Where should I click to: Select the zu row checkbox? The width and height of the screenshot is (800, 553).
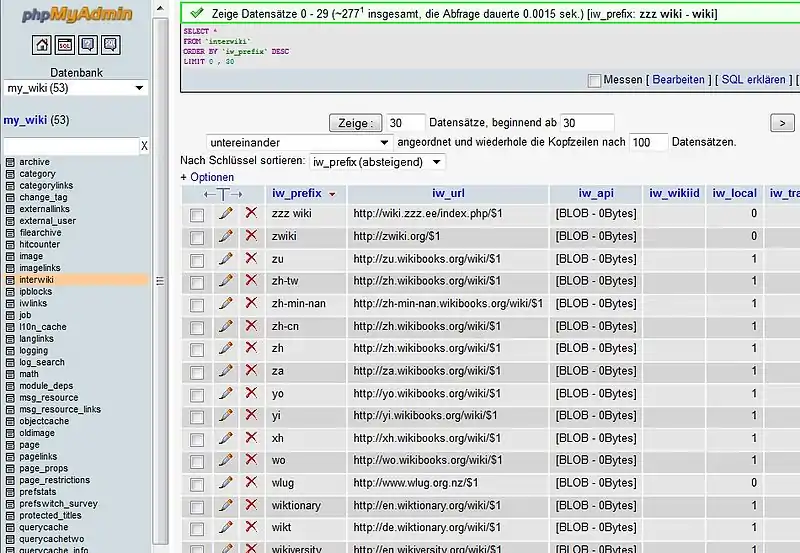[x=197, y=261]
